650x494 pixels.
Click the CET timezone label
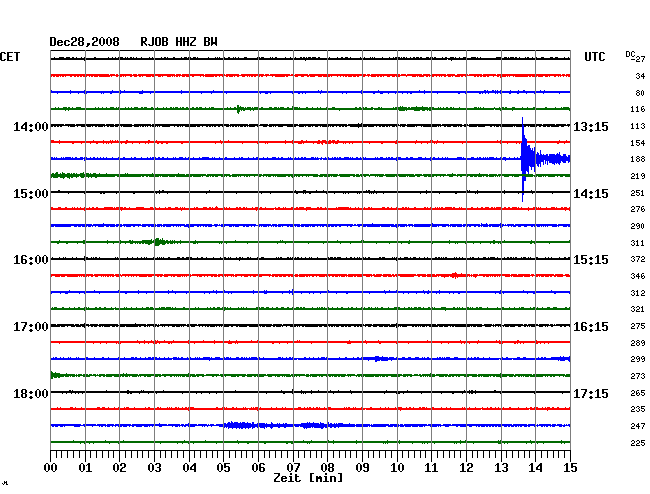click(10, 57)
